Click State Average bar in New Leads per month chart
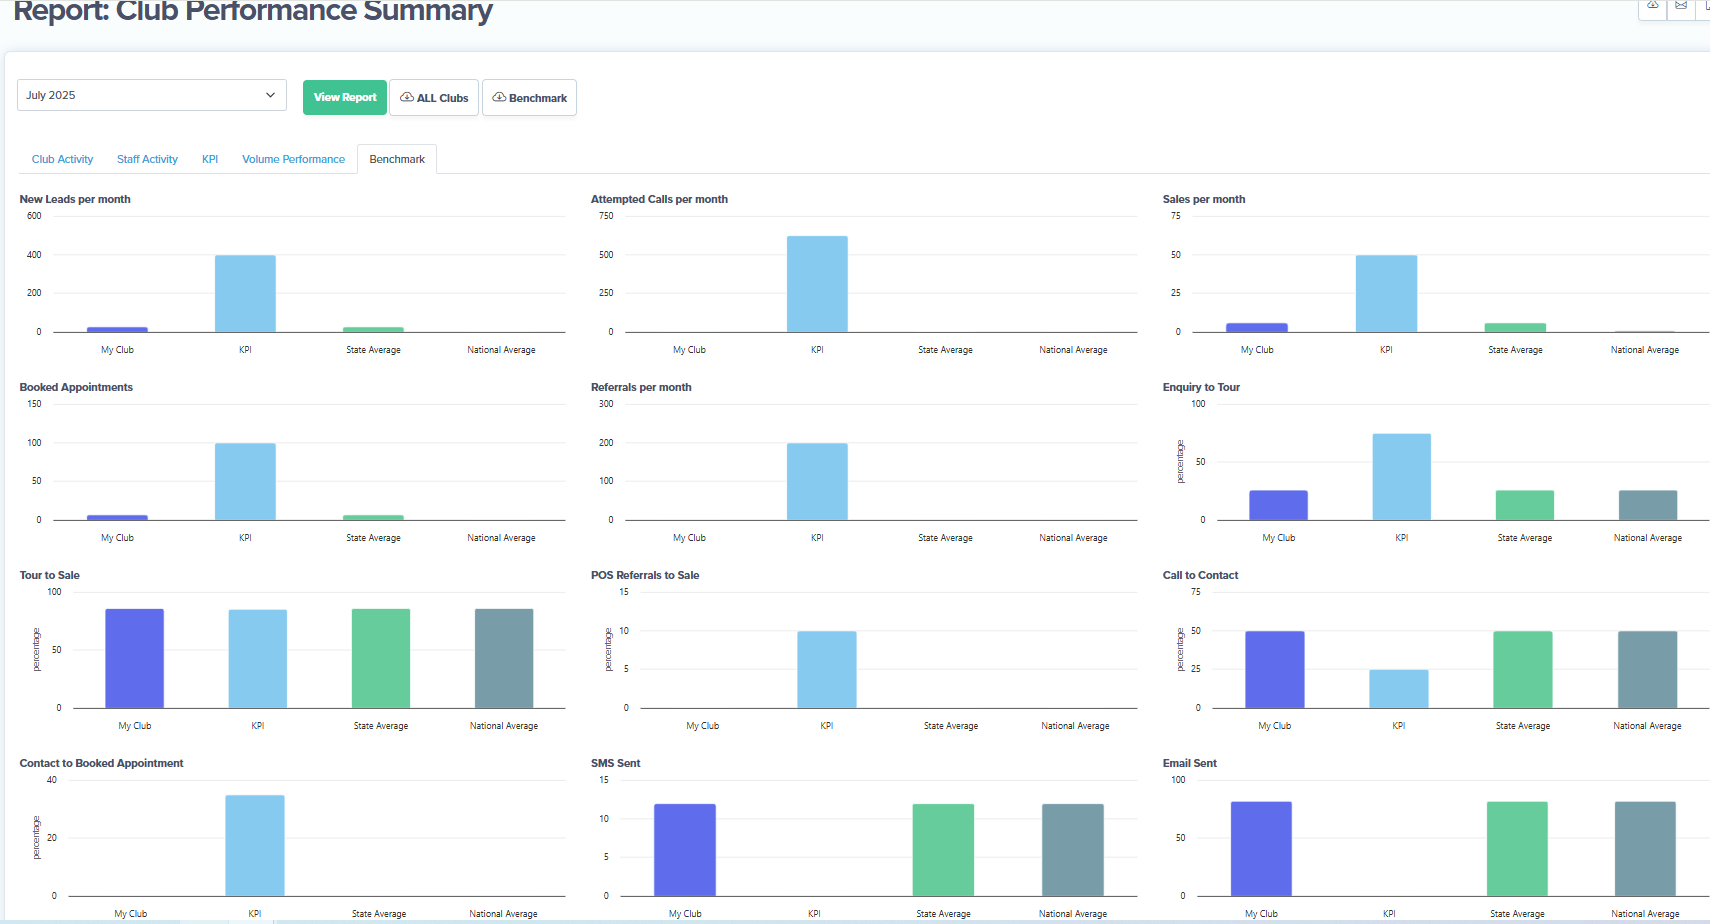Viewport: 1710px width, 924px height. point(373,329)
